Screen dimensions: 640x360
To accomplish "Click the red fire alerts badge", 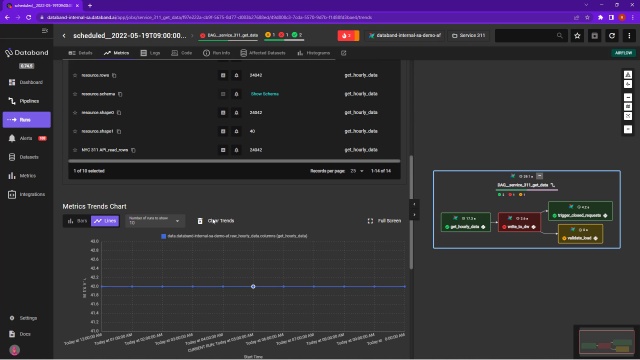I will 348,36.
